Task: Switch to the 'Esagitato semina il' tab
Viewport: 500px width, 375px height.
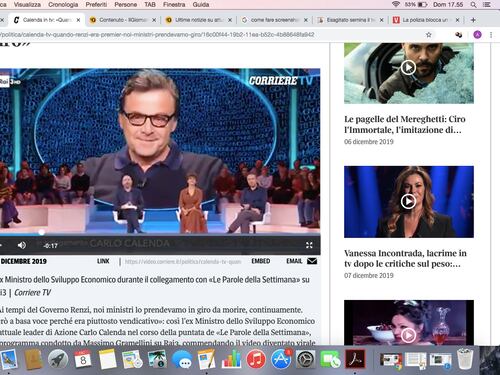Action: 350,20
